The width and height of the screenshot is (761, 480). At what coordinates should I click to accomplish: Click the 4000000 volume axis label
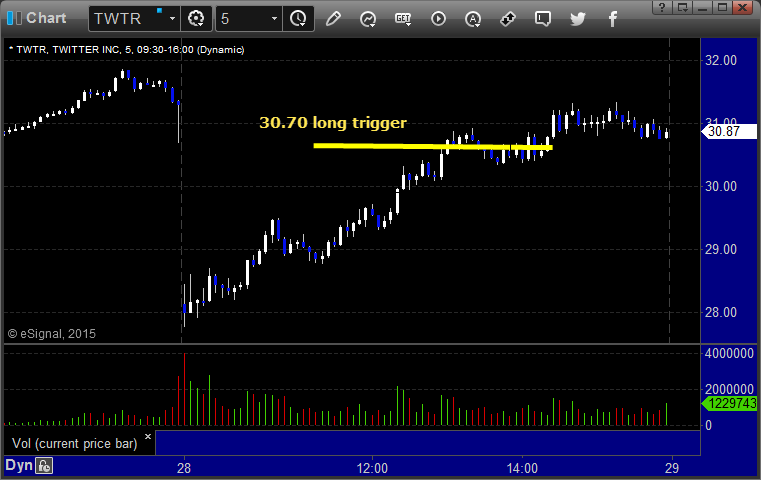pyautogui.click(x=729, y=353)
